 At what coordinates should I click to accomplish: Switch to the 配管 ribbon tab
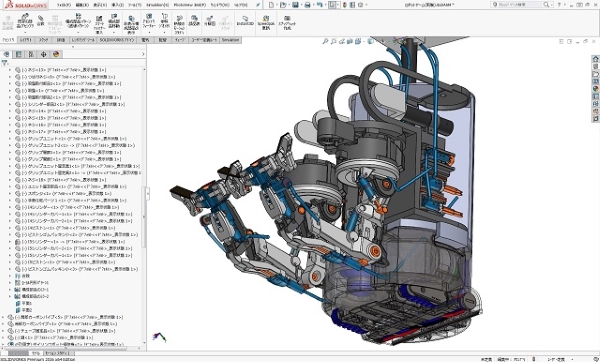tap(162, 40)
